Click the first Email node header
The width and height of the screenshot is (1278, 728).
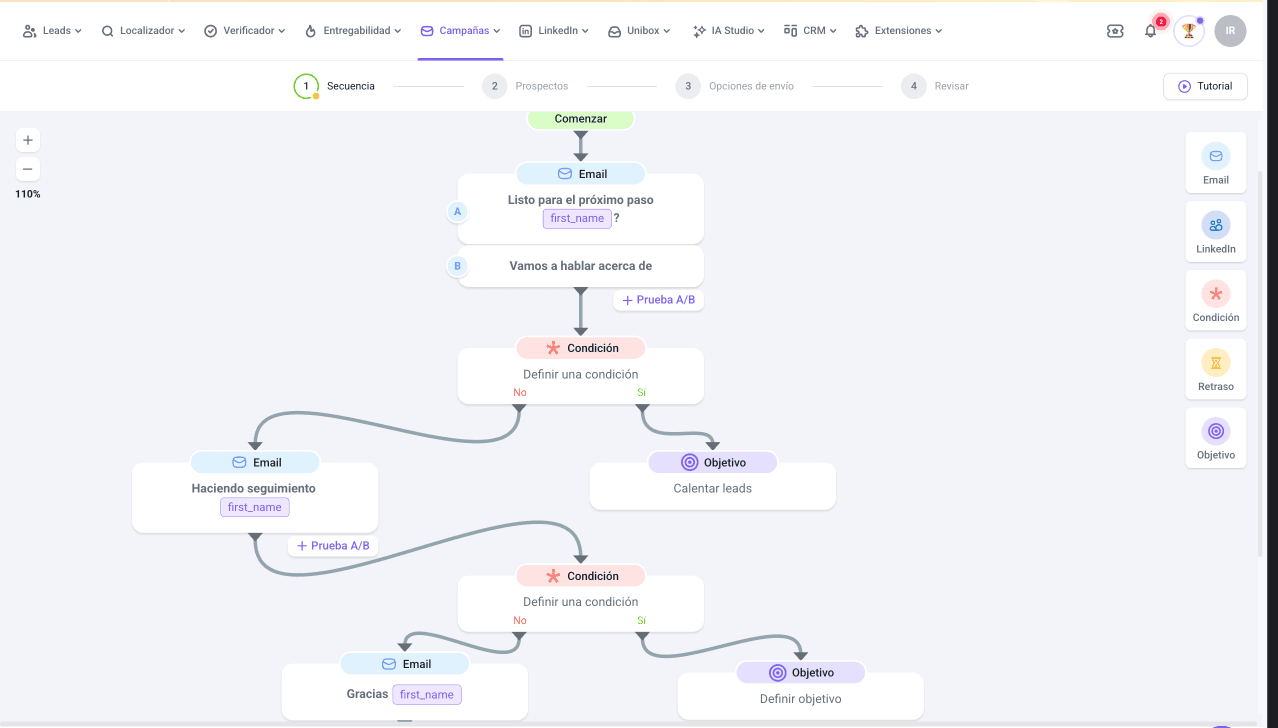pyautogui.click(x=581, y=174)
